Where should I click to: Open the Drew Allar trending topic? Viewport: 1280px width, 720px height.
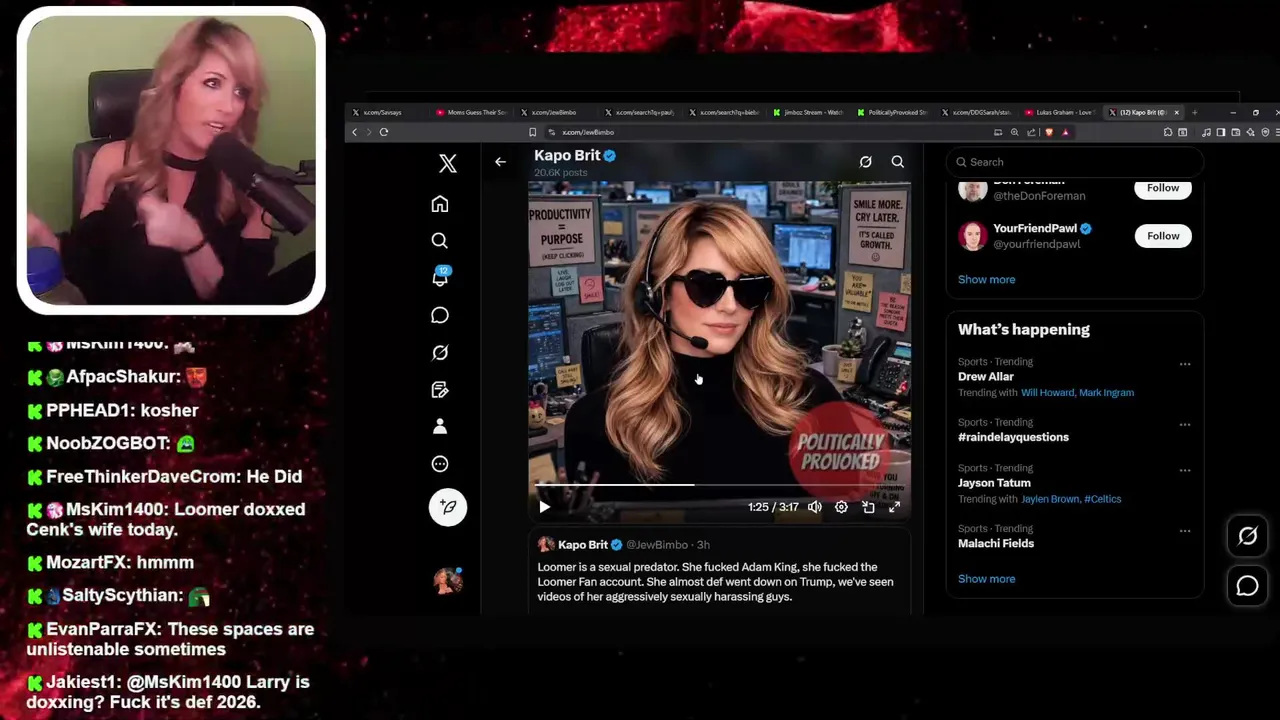(986, 377)
